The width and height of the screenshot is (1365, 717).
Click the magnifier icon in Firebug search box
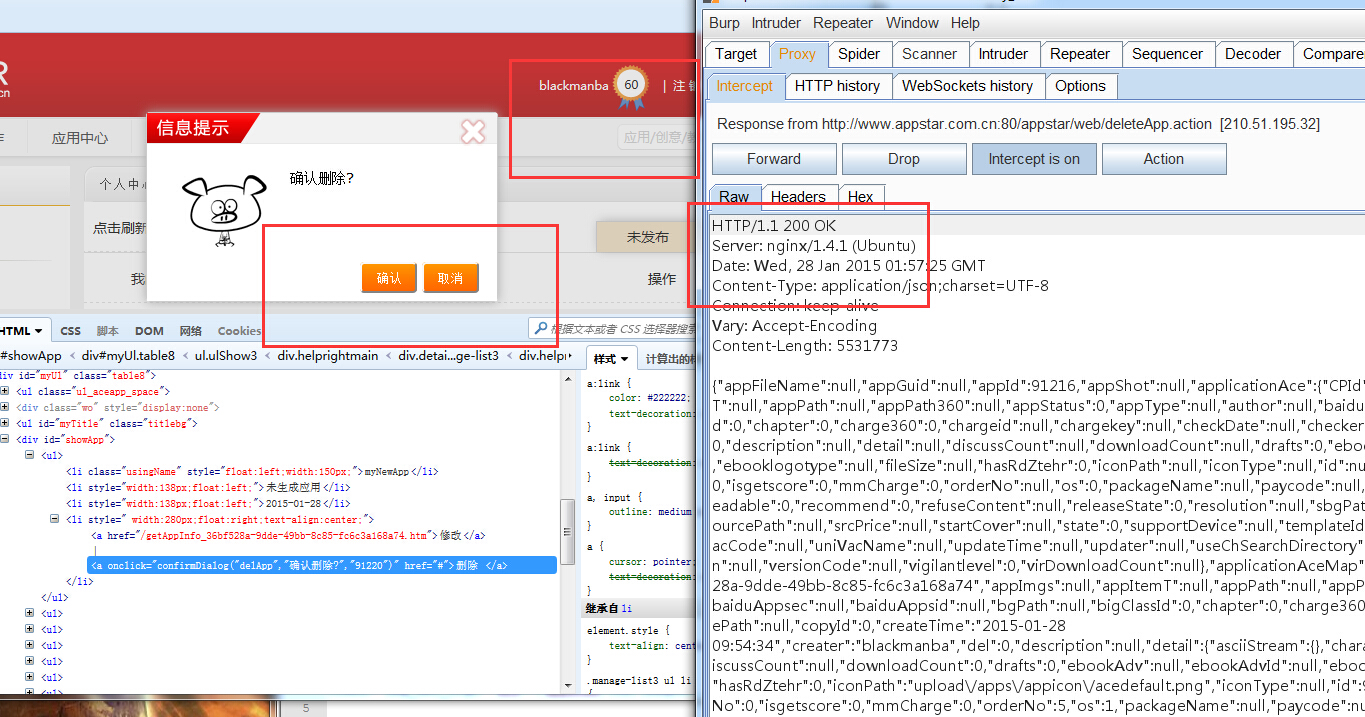click(x=540, y=328)
